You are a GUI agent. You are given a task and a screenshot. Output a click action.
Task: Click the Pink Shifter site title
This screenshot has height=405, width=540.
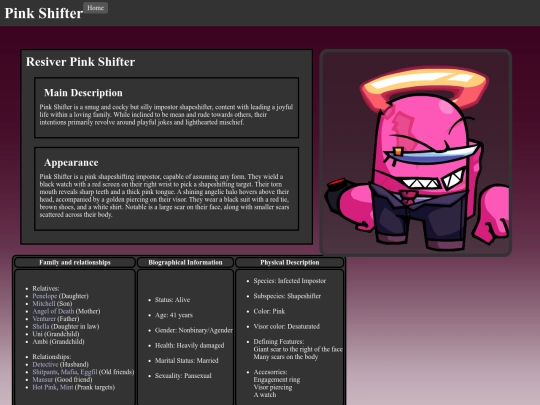(x=44, y=13)
